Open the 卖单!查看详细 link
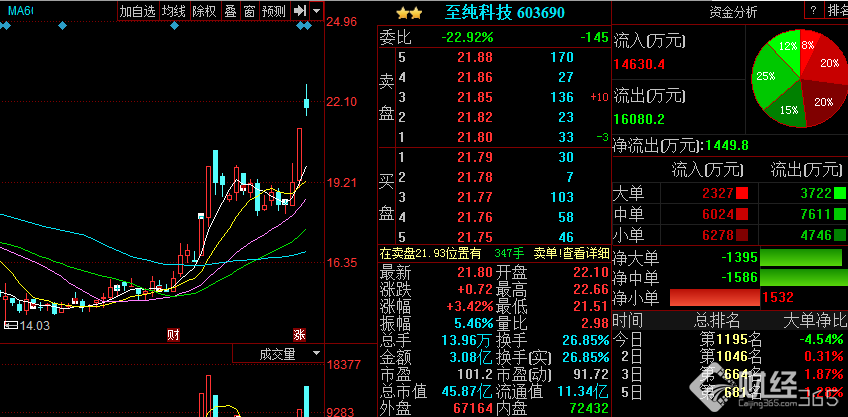The image size is (848, 417). tap(572, 253)
